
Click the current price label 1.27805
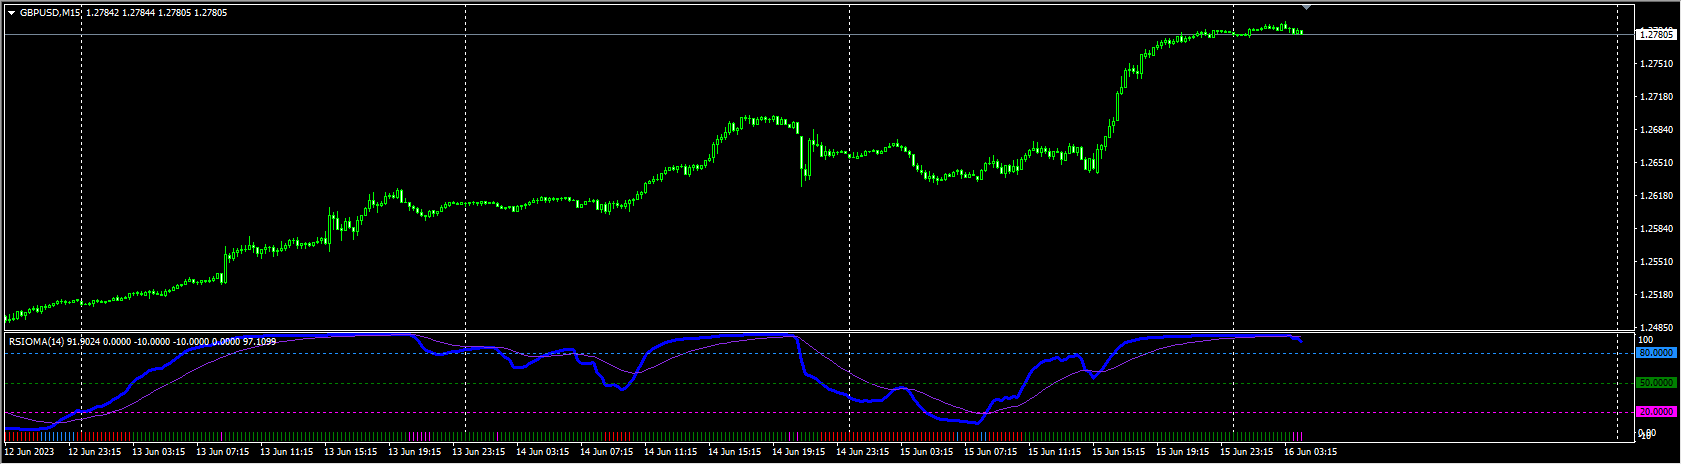coord(1656,35)
